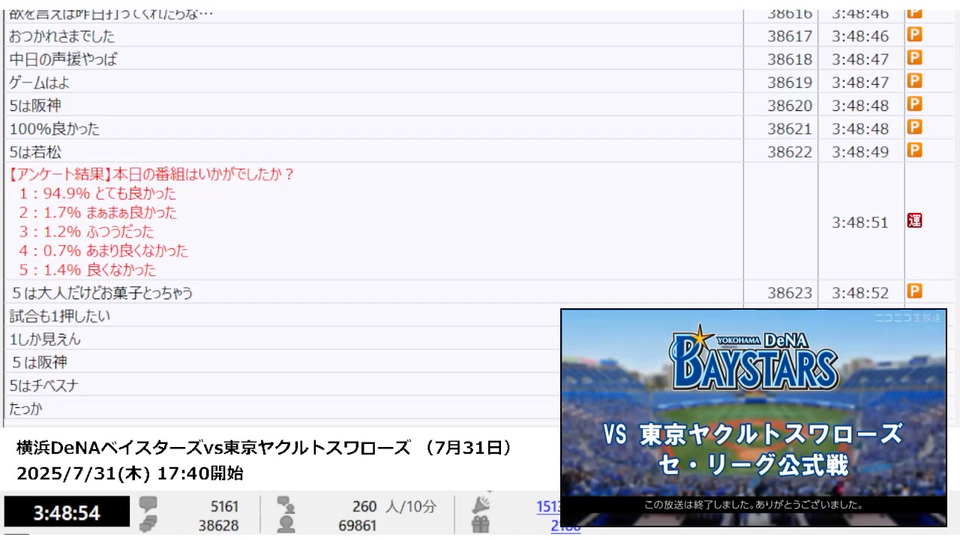Click the survey result line 1.7% まぁまぁ良かった
The width and height of the screenshot is (960, 540).
tap(98, 212)
